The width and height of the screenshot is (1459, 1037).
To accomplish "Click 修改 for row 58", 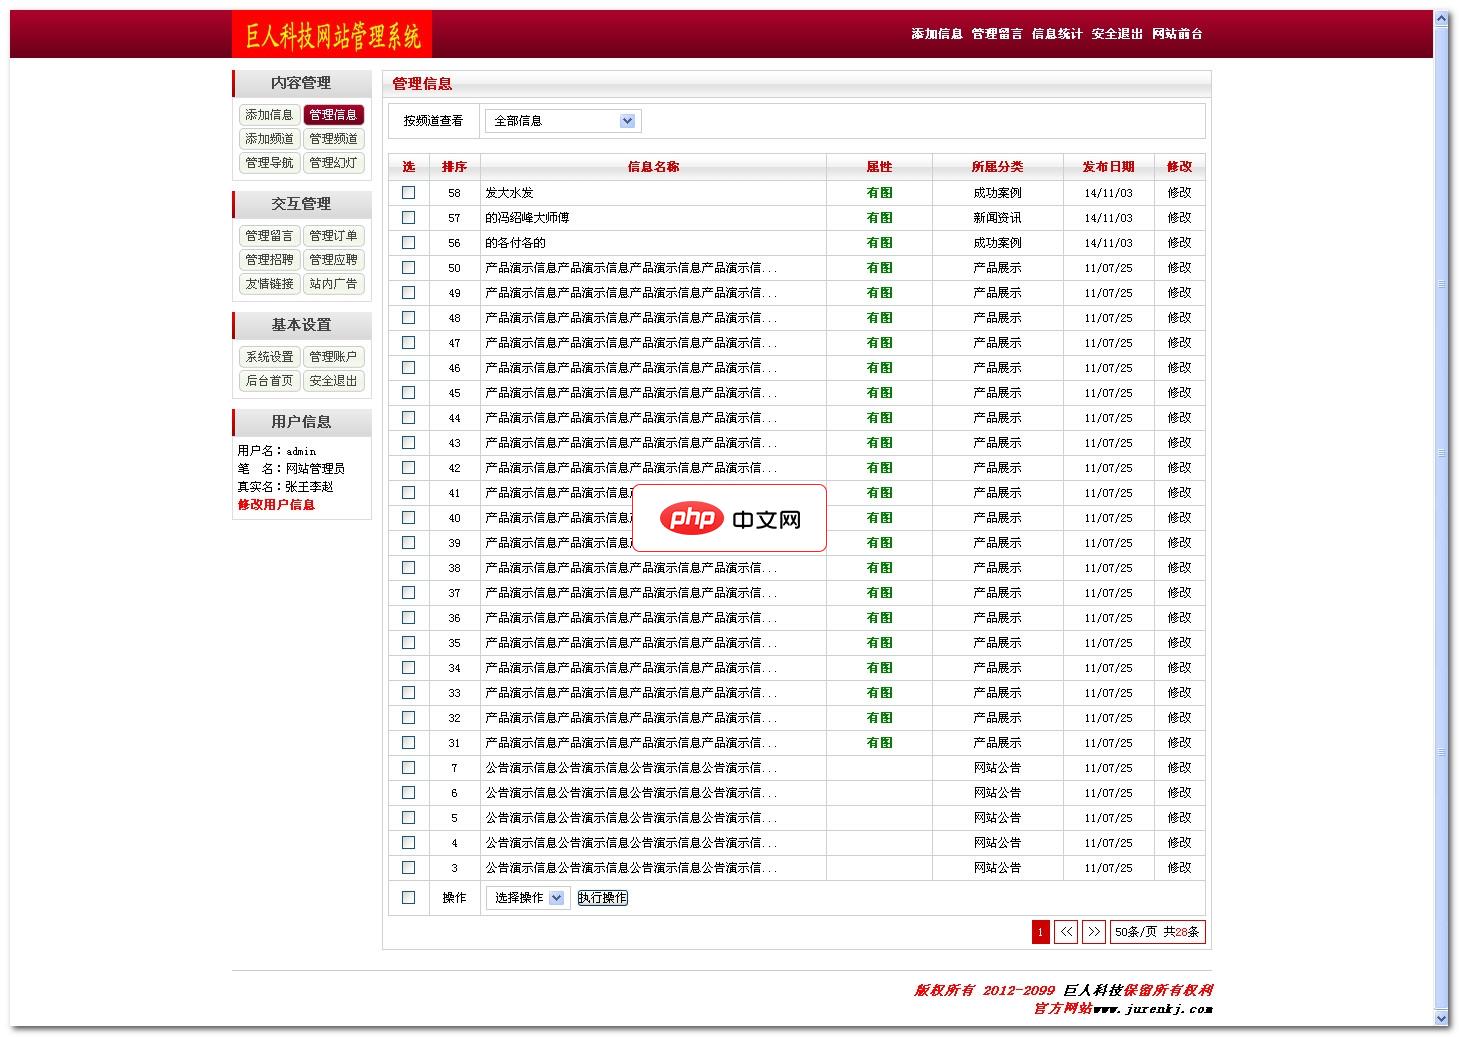I will click(x=1179, y=193).
